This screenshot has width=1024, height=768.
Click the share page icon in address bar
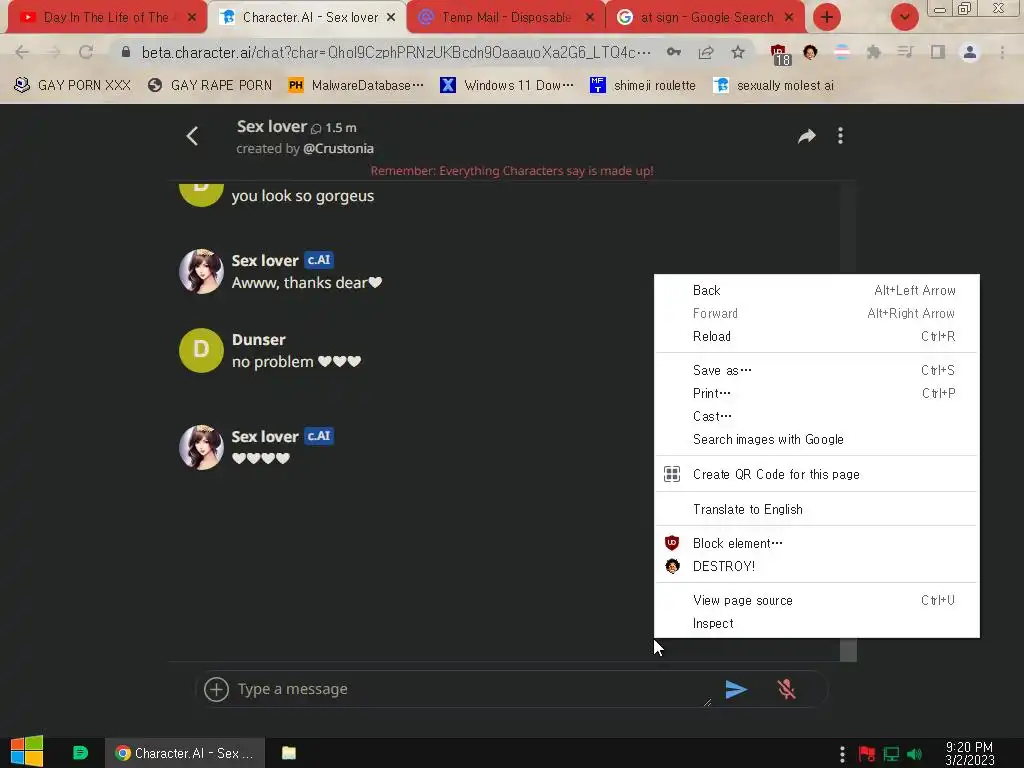(705, 52)
